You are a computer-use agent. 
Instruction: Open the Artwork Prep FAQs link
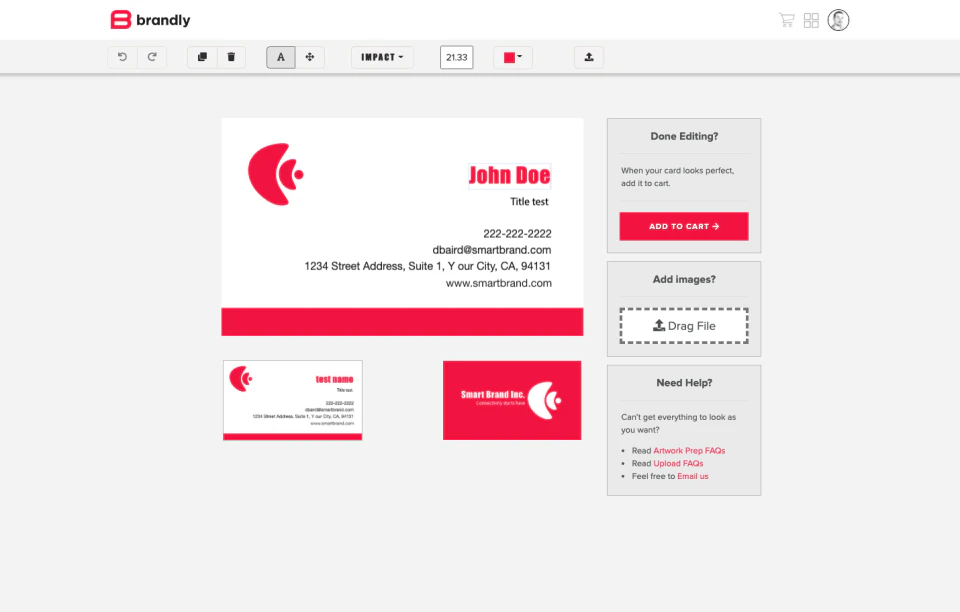[688, 450]
